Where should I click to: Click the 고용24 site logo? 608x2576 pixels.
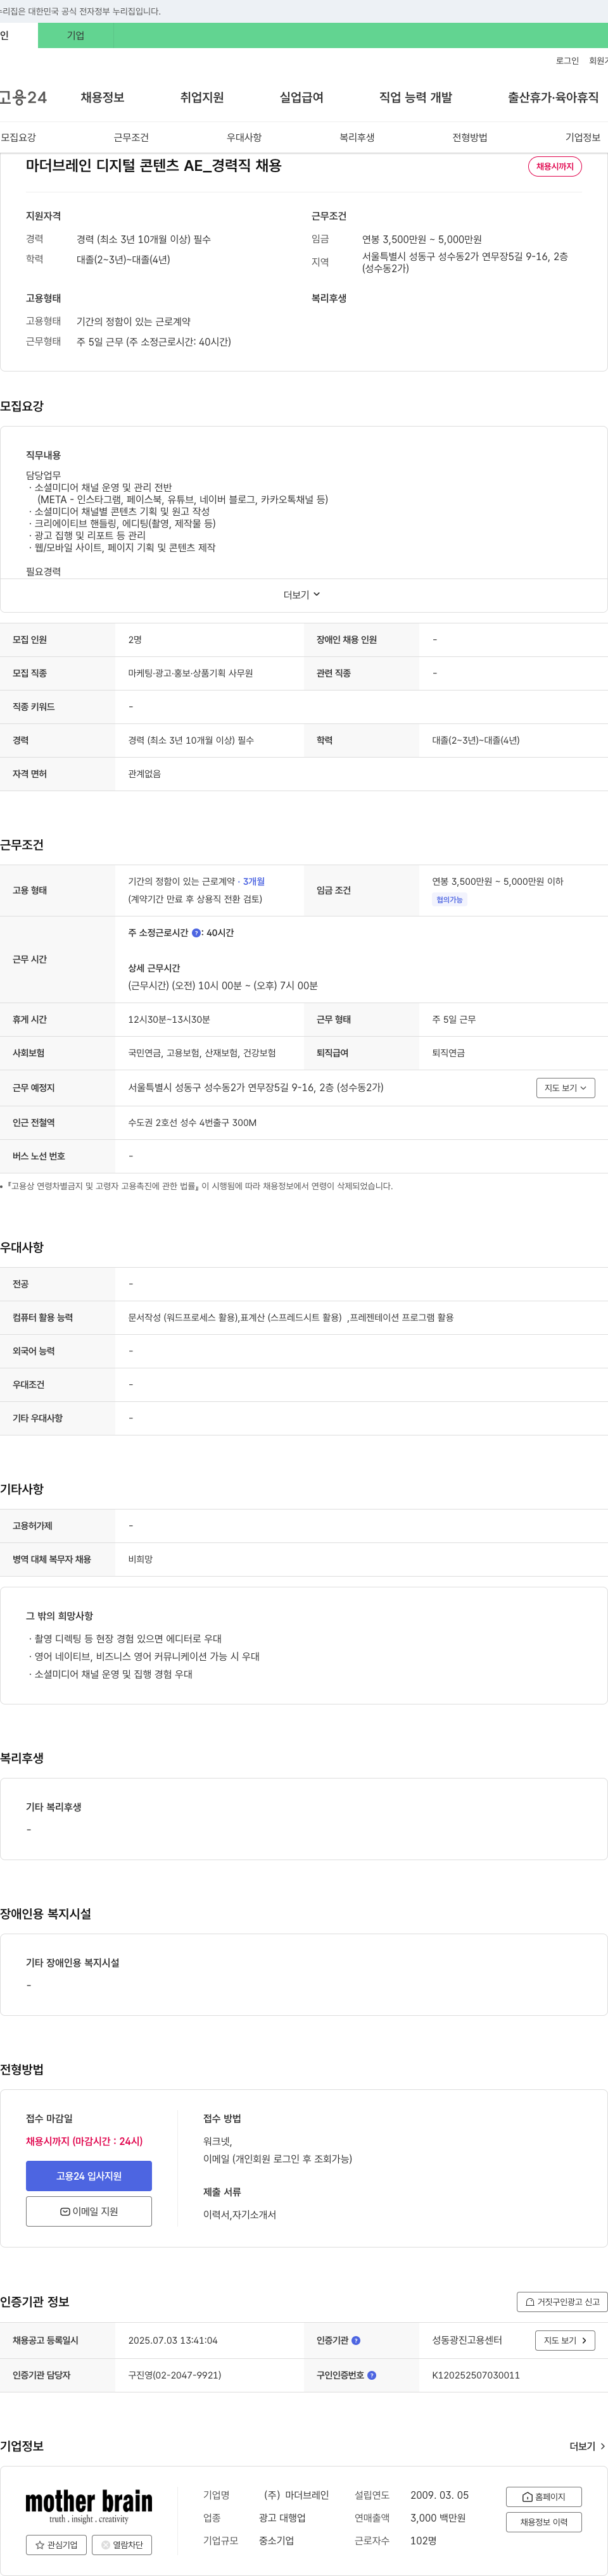coord(23,97)
